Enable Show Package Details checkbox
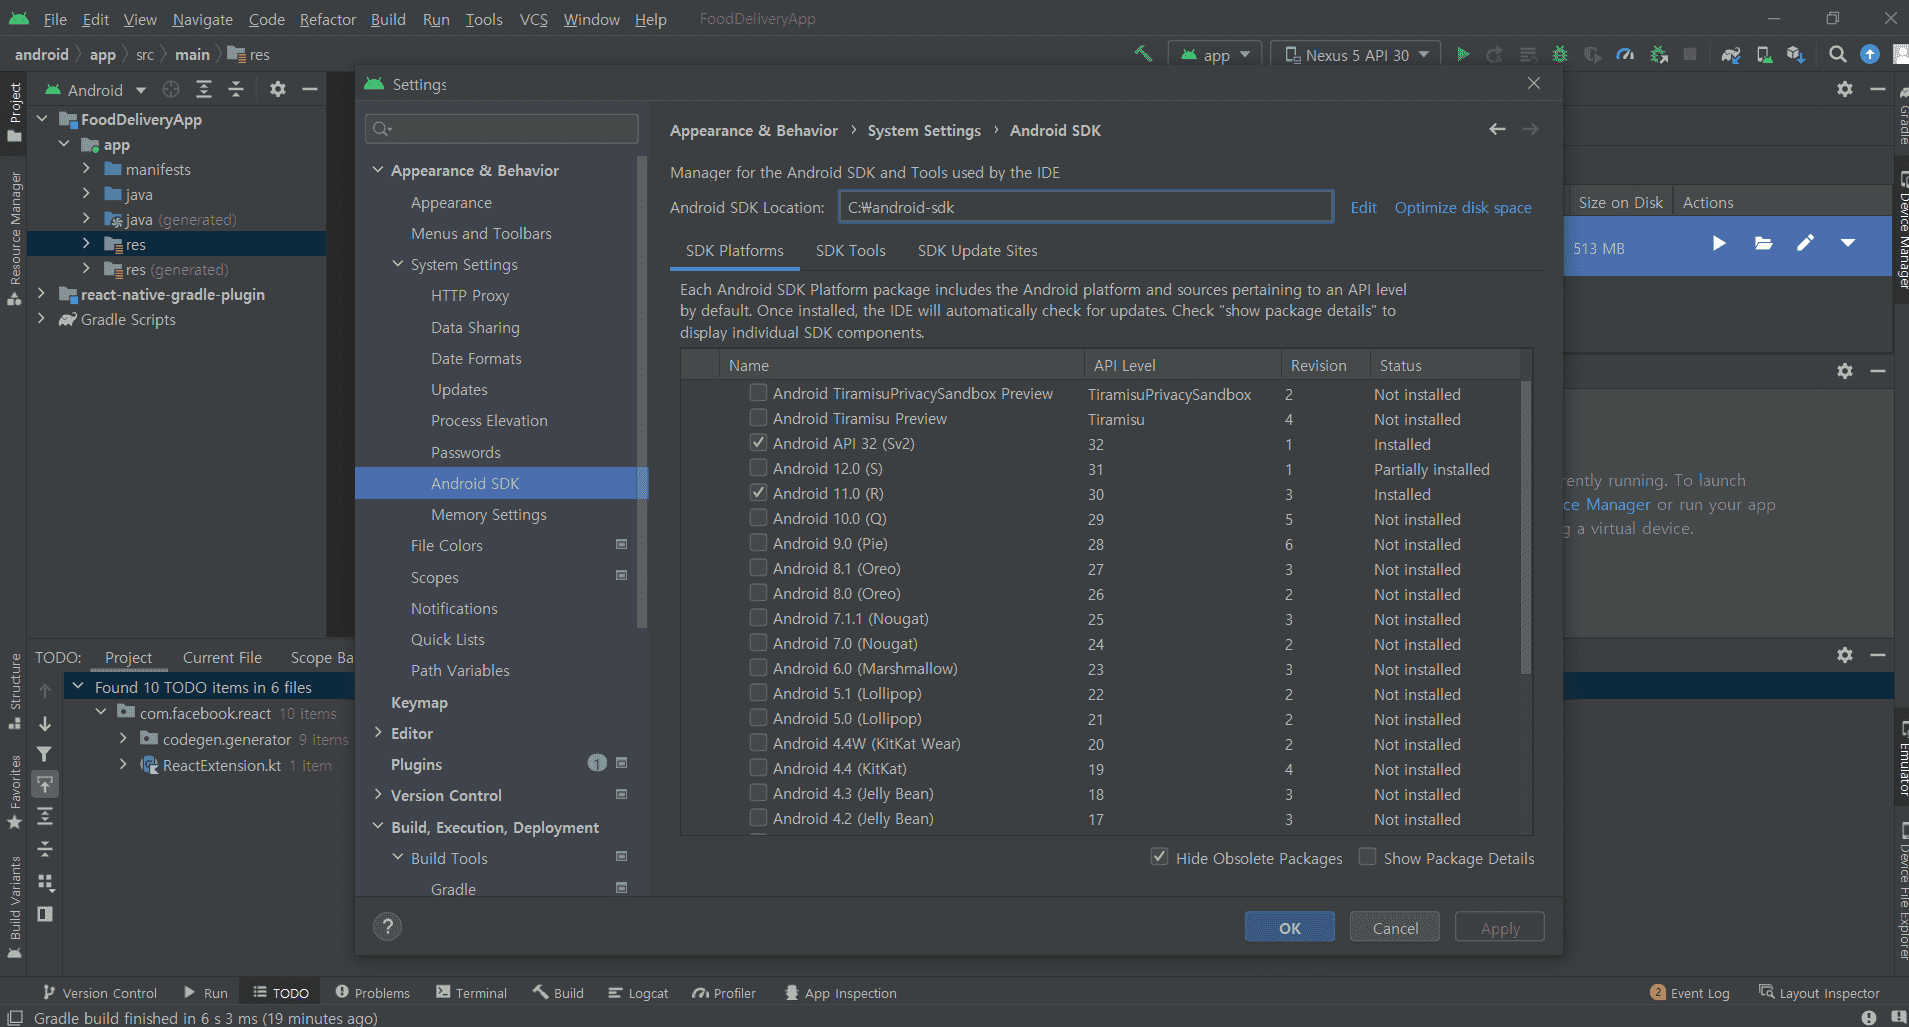Screen dimensions: 1909x1027 1367,857
